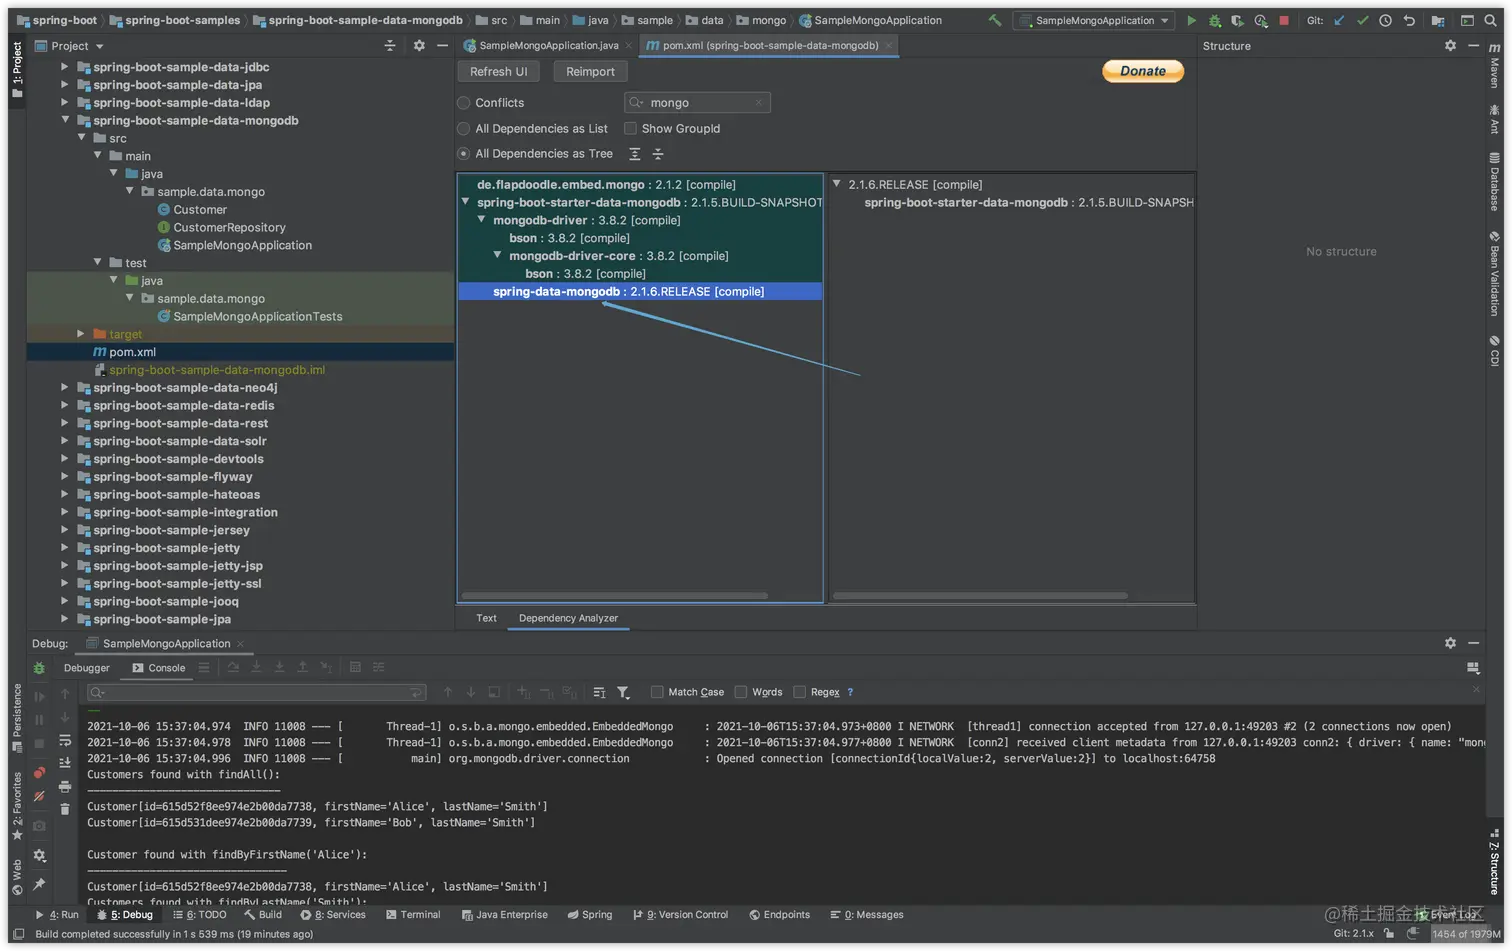Viewport: 1512px width, 951px height.
Task: Open SampleMongoApplication run configuration dropdown
Action: point(1092,20)
